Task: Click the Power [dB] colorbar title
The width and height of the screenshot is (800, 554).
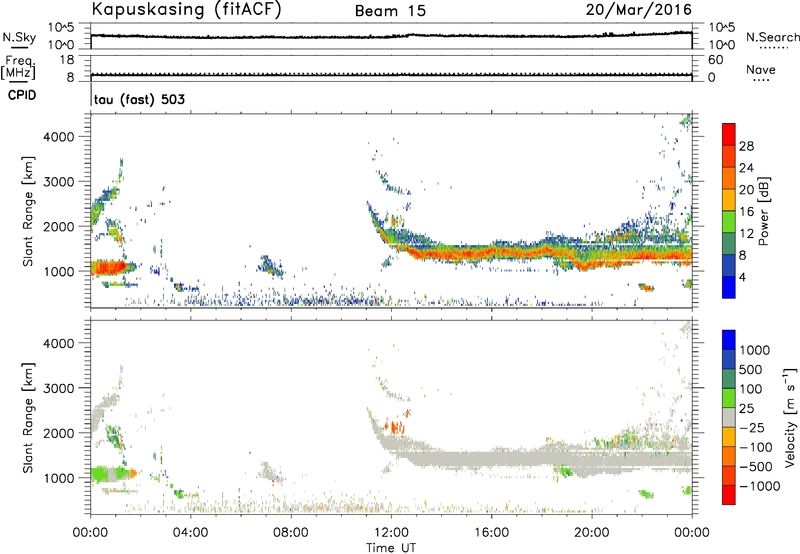Action: (x=763, y=211)
